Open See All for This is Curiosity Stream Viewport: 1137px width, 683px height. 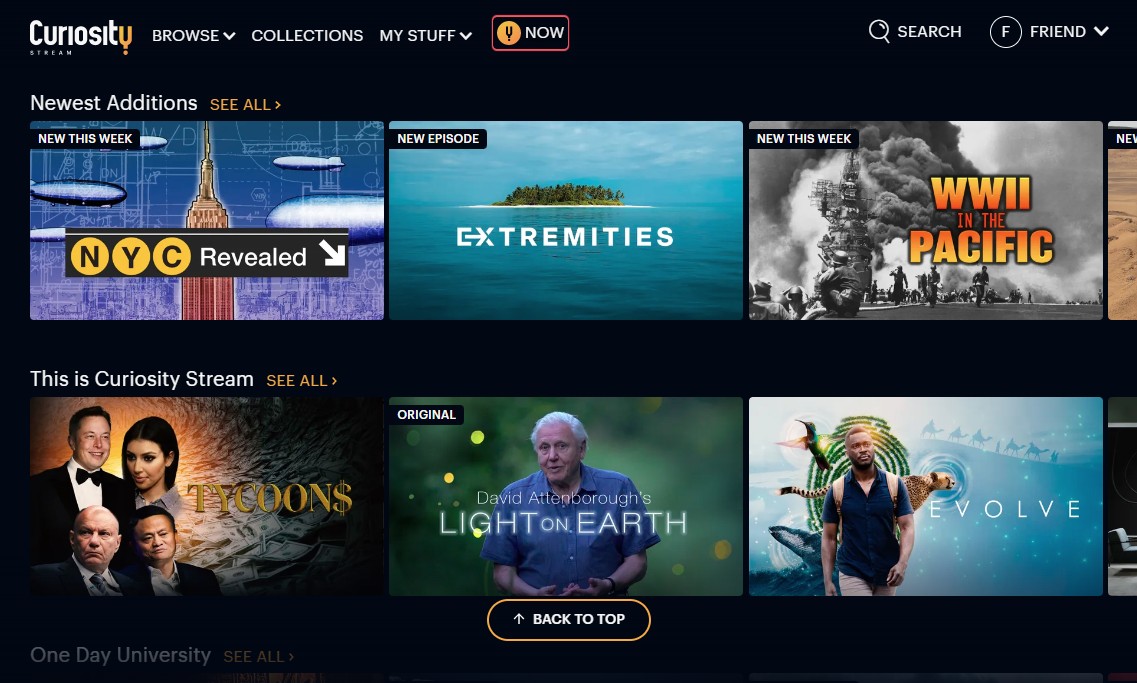pos(301,381)
